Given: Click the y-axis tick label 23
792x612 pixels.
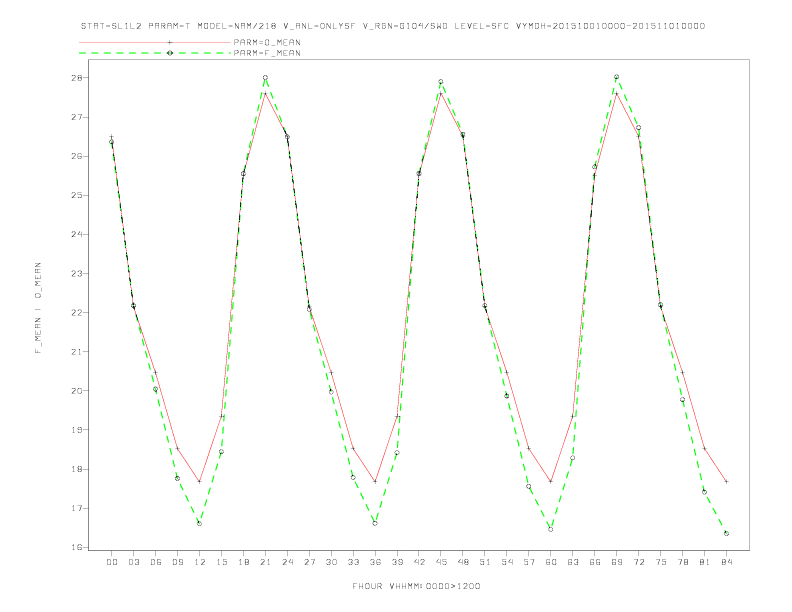Looking at the screenshot, I should click(77, 274).
